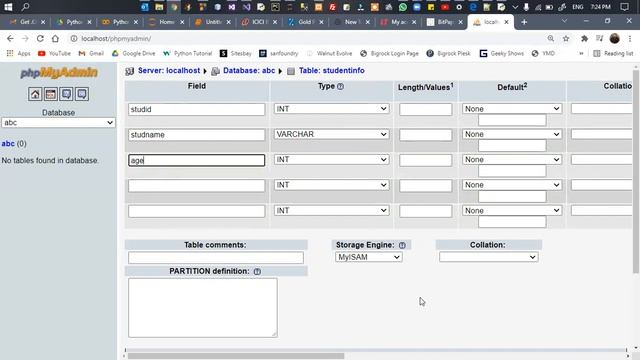The width and height of the screenshot is (640, 360).
Task: Focus the Table comments input
Action: 216,258
